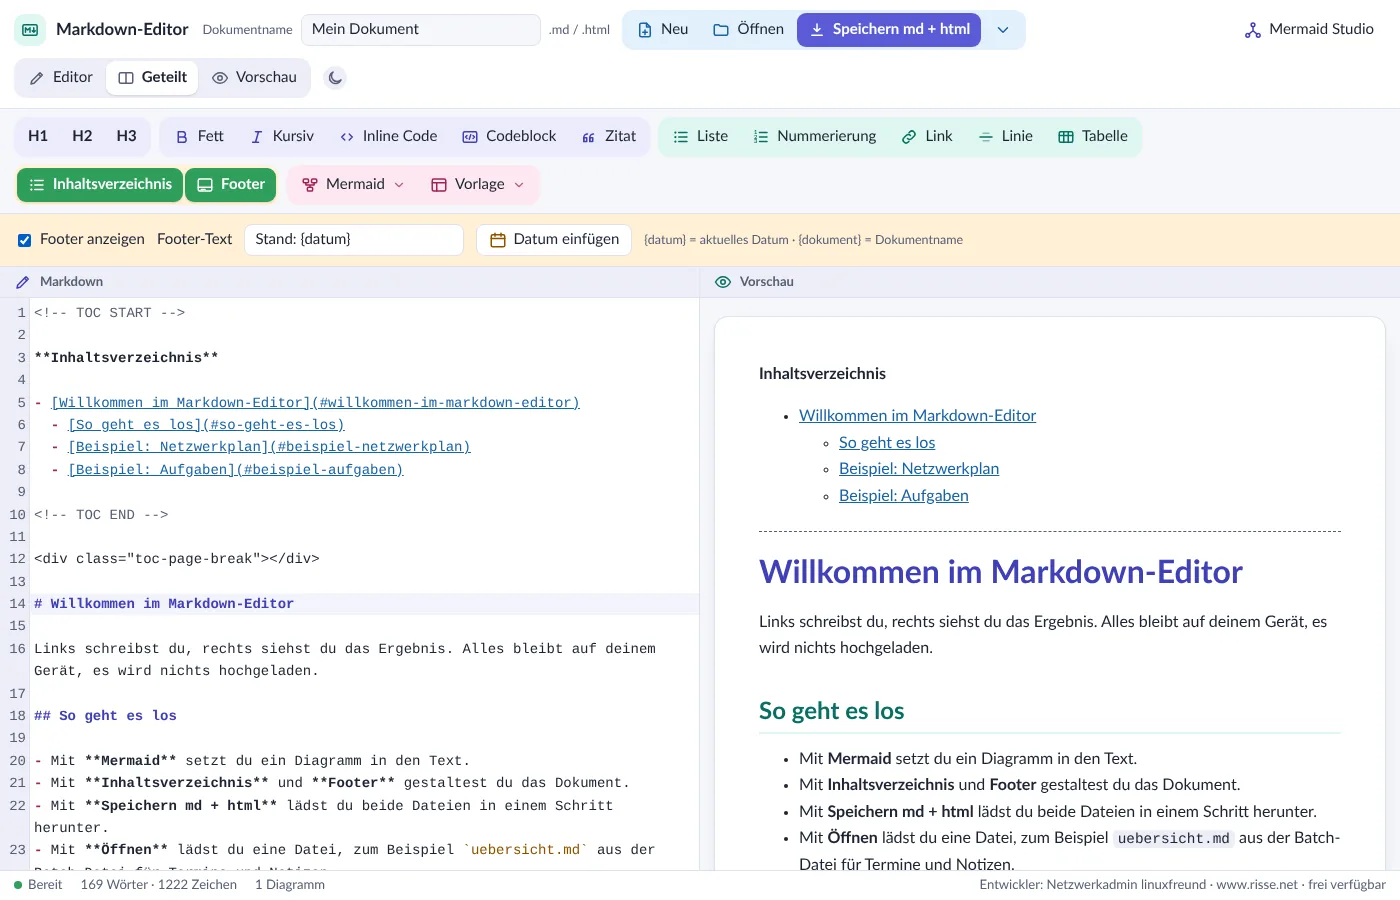Toggle dark mode with the moon icon
The image size is (1400, 900).
coord(335,77)
